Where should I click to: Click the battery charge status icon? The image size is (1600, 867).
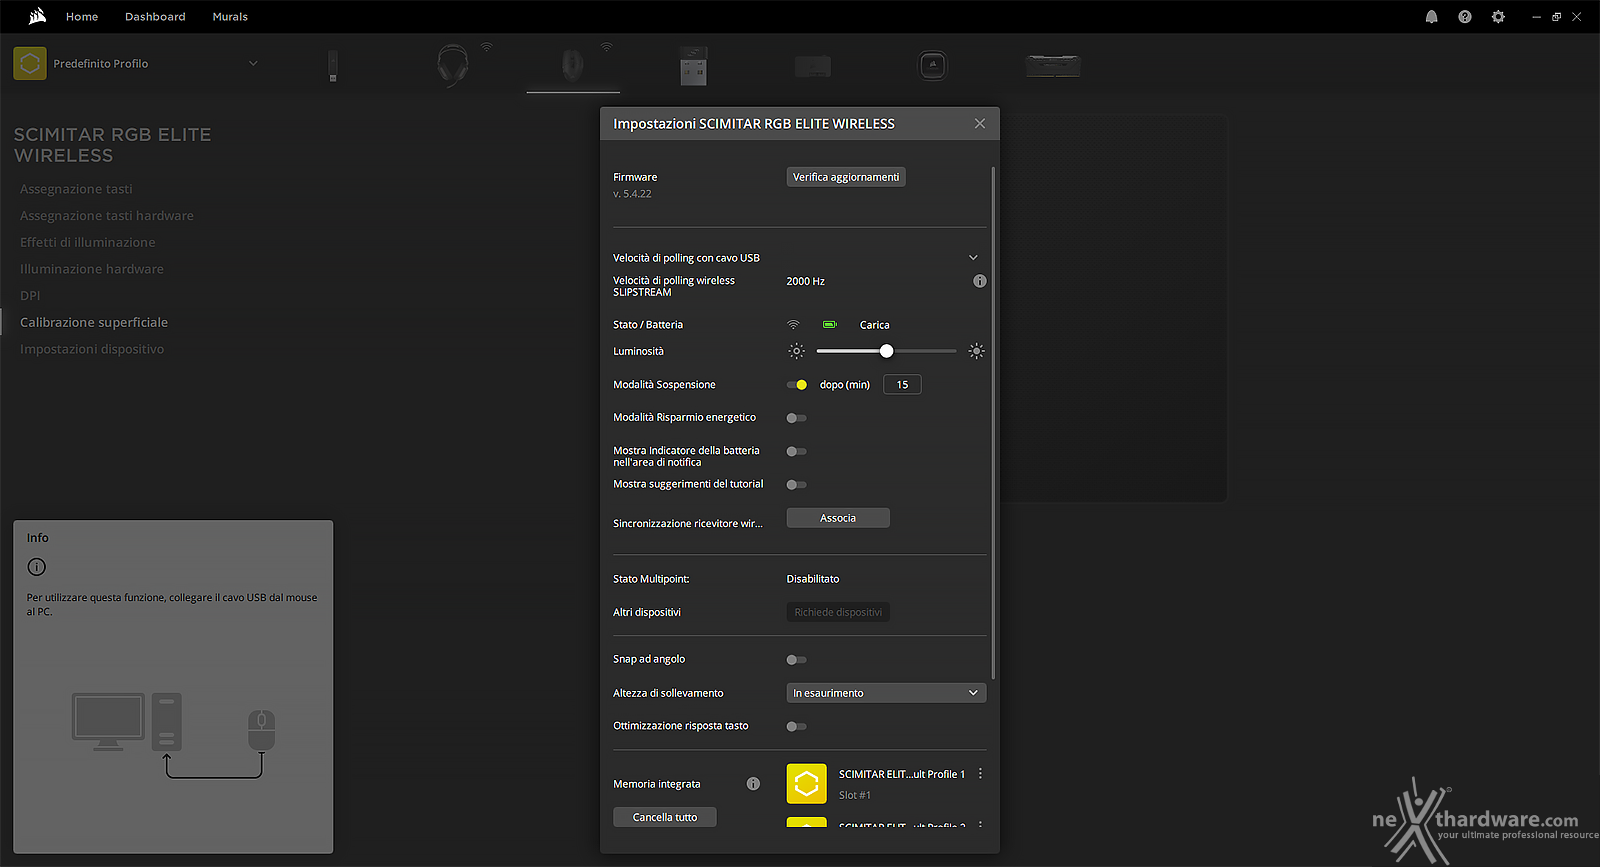point(830,325)
